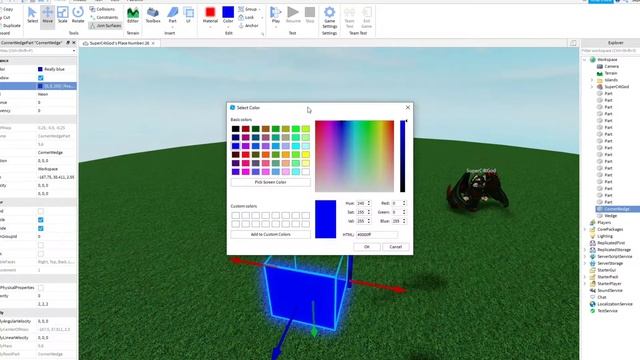This screenshot has width=640, height=360.
Task: Click Copy in the clipboard group
Action: point(8,9)
